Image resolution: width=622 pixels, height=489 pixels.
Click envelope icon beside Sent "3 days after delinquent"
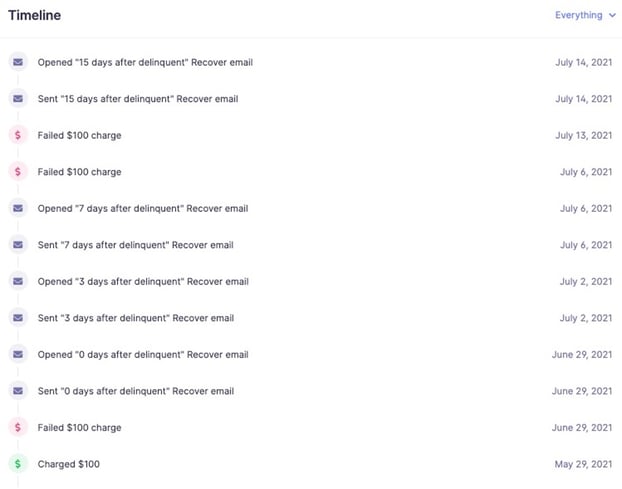click(x=18, y=317)
